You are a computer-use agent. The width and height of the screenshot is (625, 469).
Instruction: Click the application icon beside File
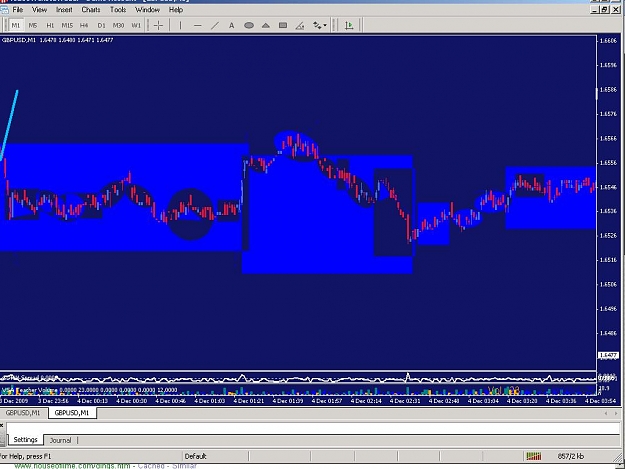coord(4,10)
